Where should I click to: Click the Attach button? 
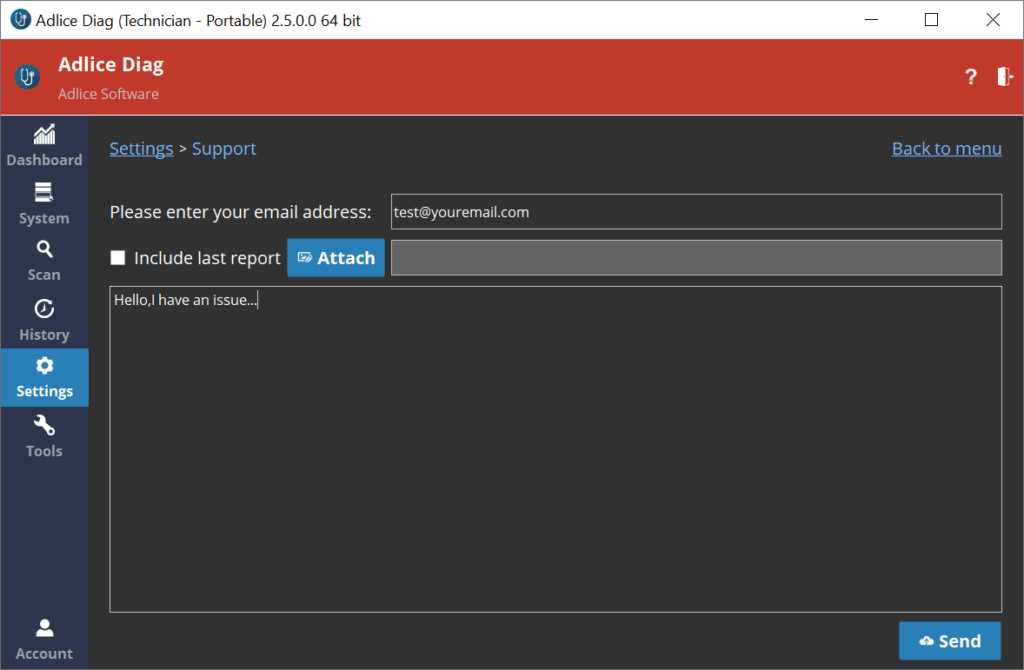336,258
